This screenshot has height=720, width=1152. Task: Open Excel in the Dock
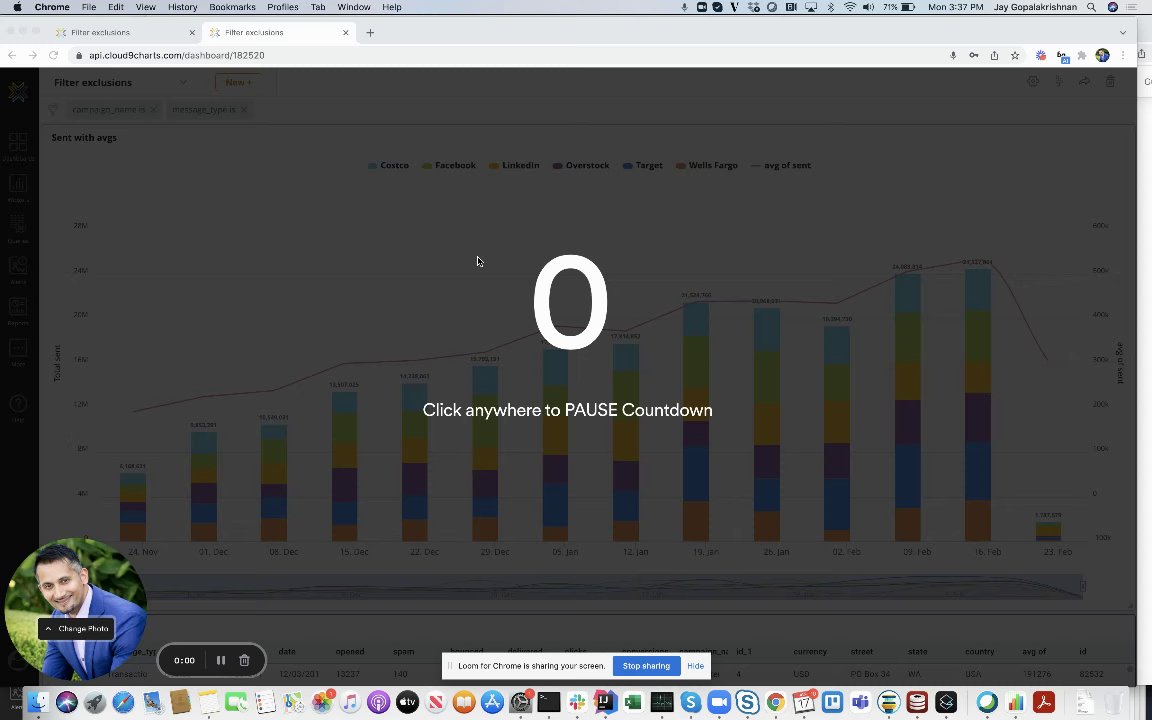(x=633, y=702)
